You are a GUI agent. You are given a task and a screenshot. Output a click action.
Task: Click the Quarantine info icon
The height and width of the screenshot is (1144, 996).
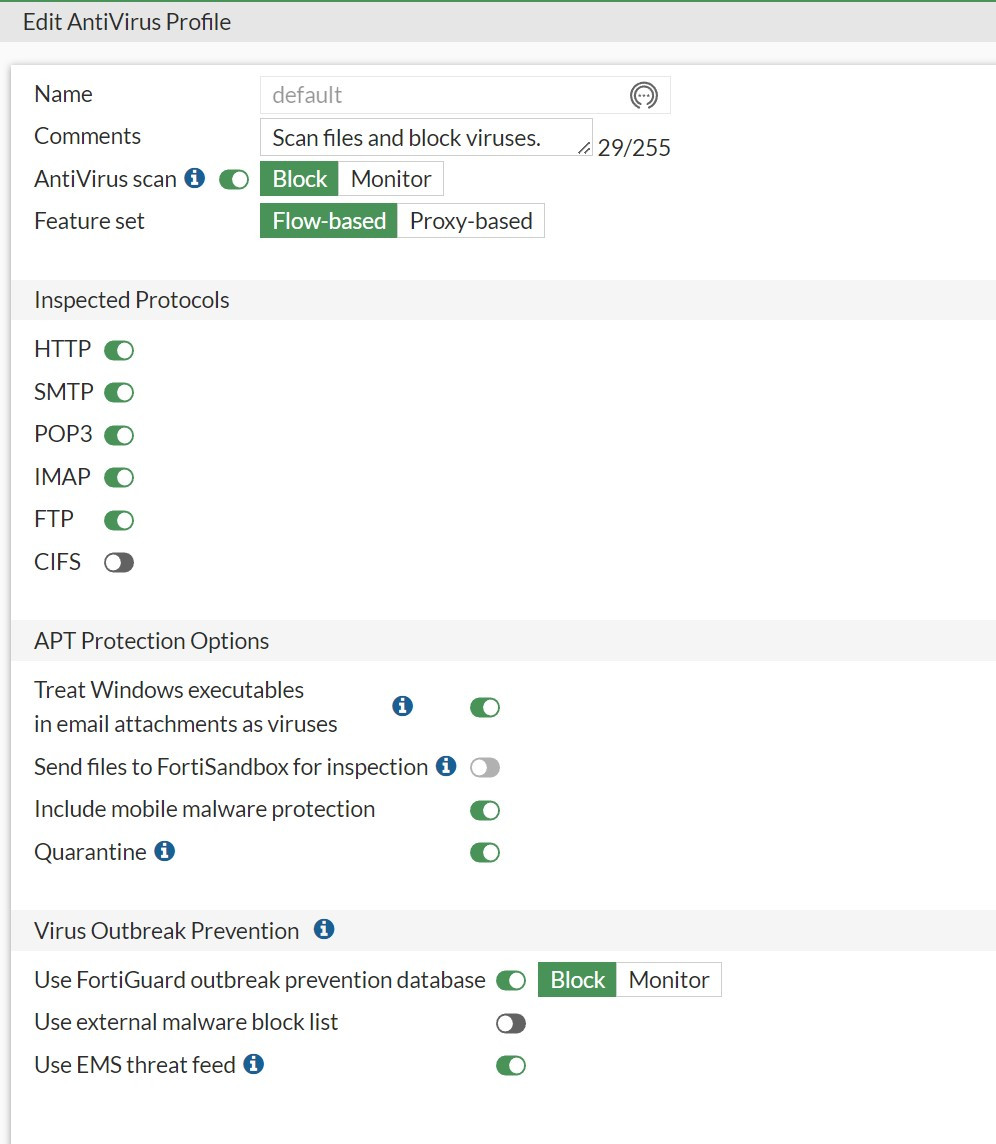165,851
